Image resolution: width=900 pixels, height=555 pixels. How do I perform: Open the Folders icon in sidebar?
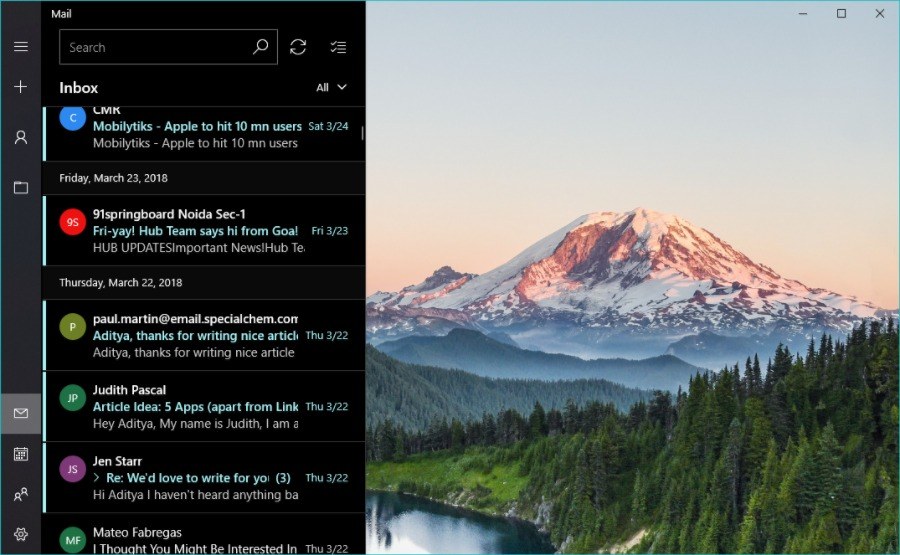(20, 187)
